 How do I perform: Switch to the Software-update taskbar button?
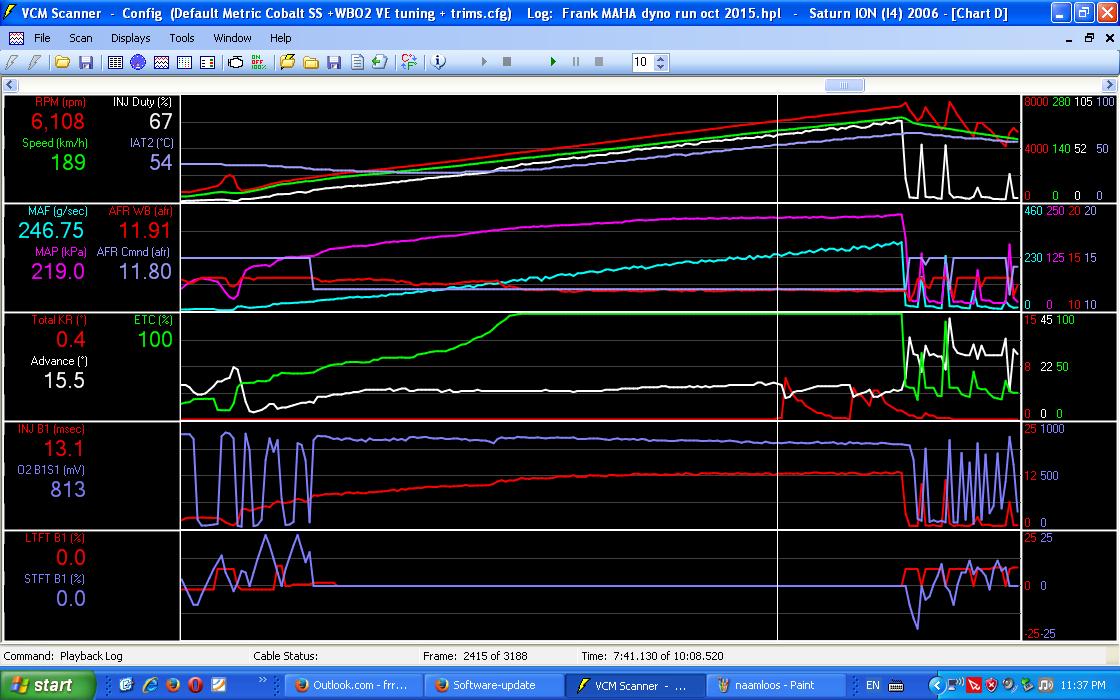494,685
